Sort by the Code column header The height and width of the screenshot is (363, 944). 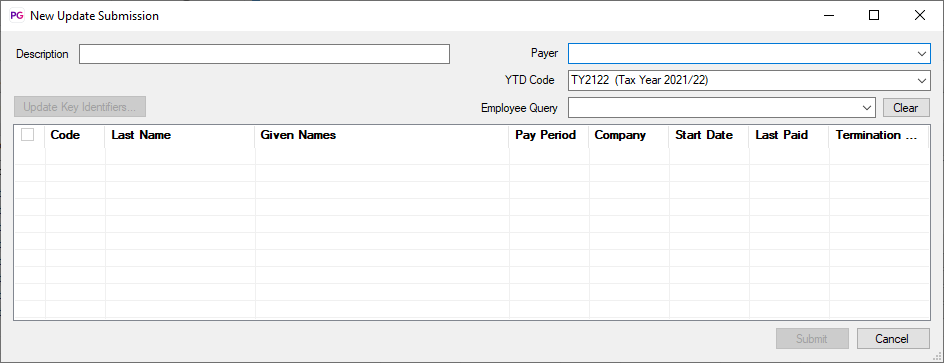[x=75, y=135]
